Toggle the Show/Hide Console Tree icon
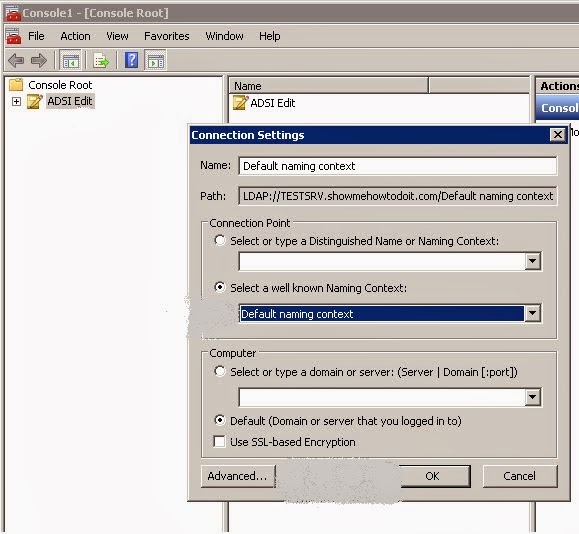579x534 pixels. [70, 61]
